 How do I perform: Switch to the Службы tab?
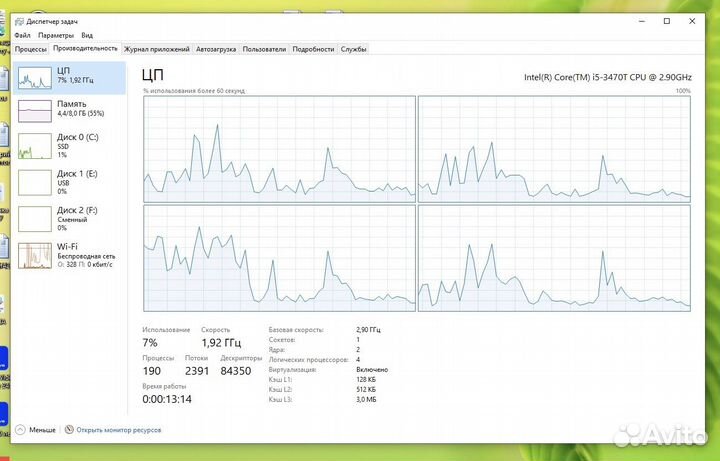pos(354,49)
